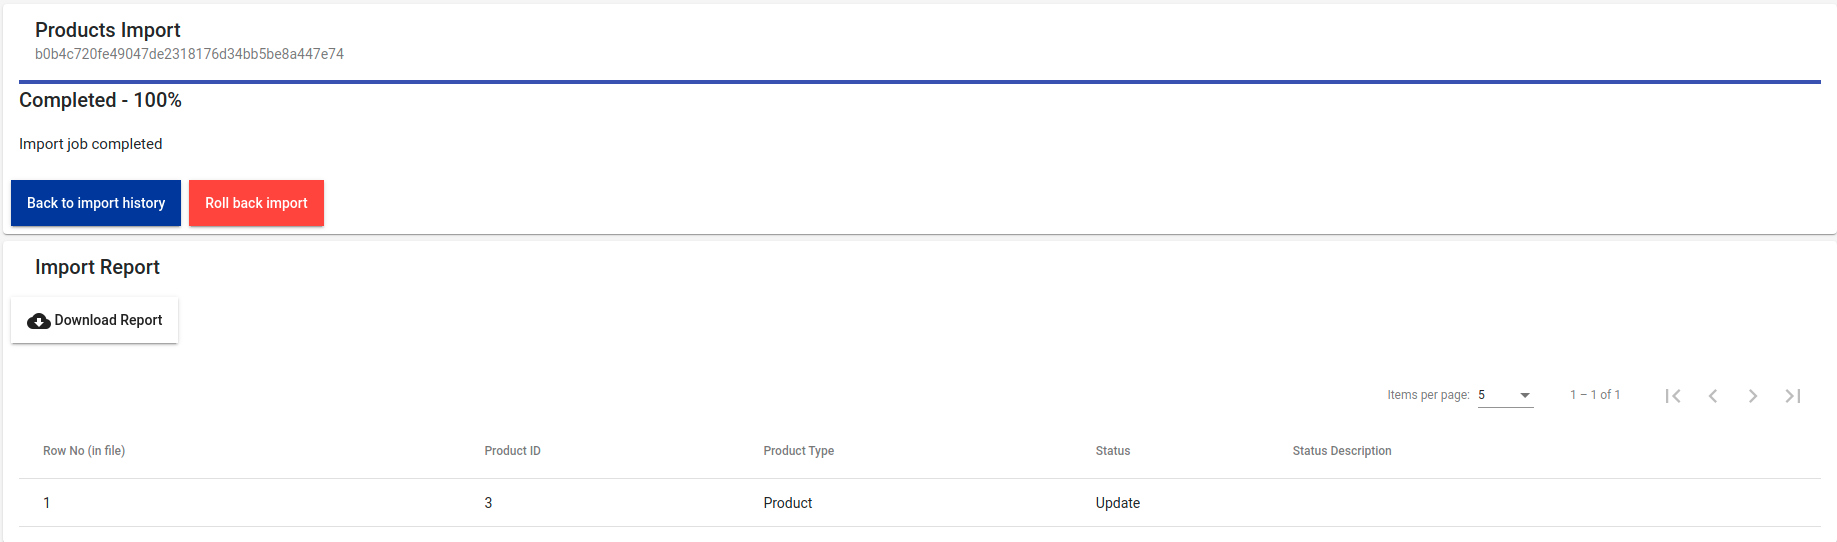Select the Product type cell in the row
This screenshot has height=542, width=1837.
pyautogui.click(x=787, y=503)
